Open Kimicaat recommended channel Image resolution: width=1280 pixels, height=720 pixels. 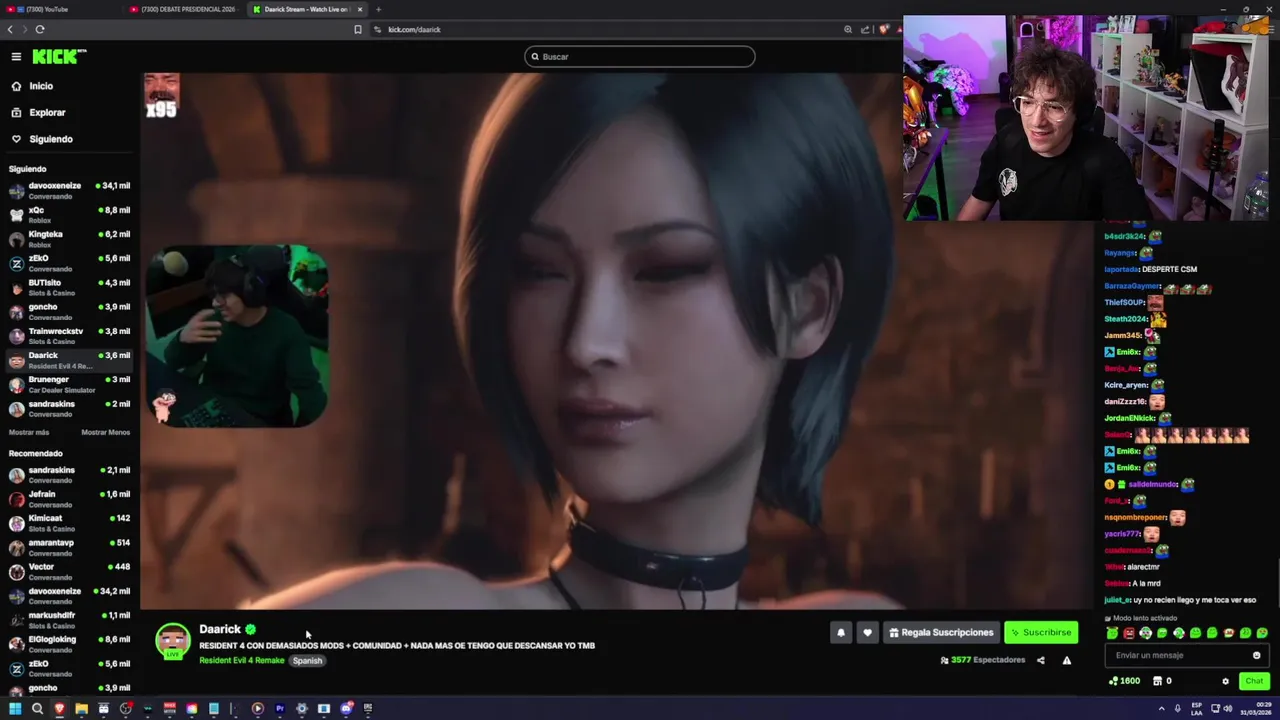coord(70,522)
